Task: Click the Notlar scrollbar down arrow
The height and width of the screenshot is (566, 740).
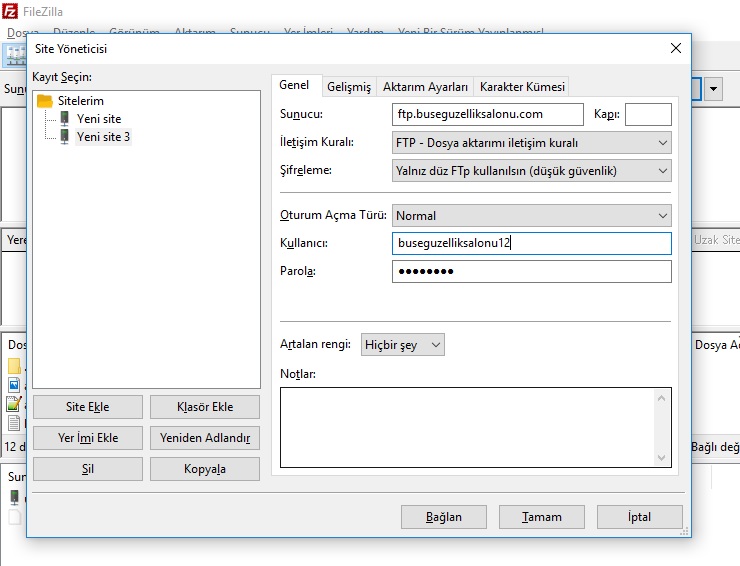Action: coord(661,457)
